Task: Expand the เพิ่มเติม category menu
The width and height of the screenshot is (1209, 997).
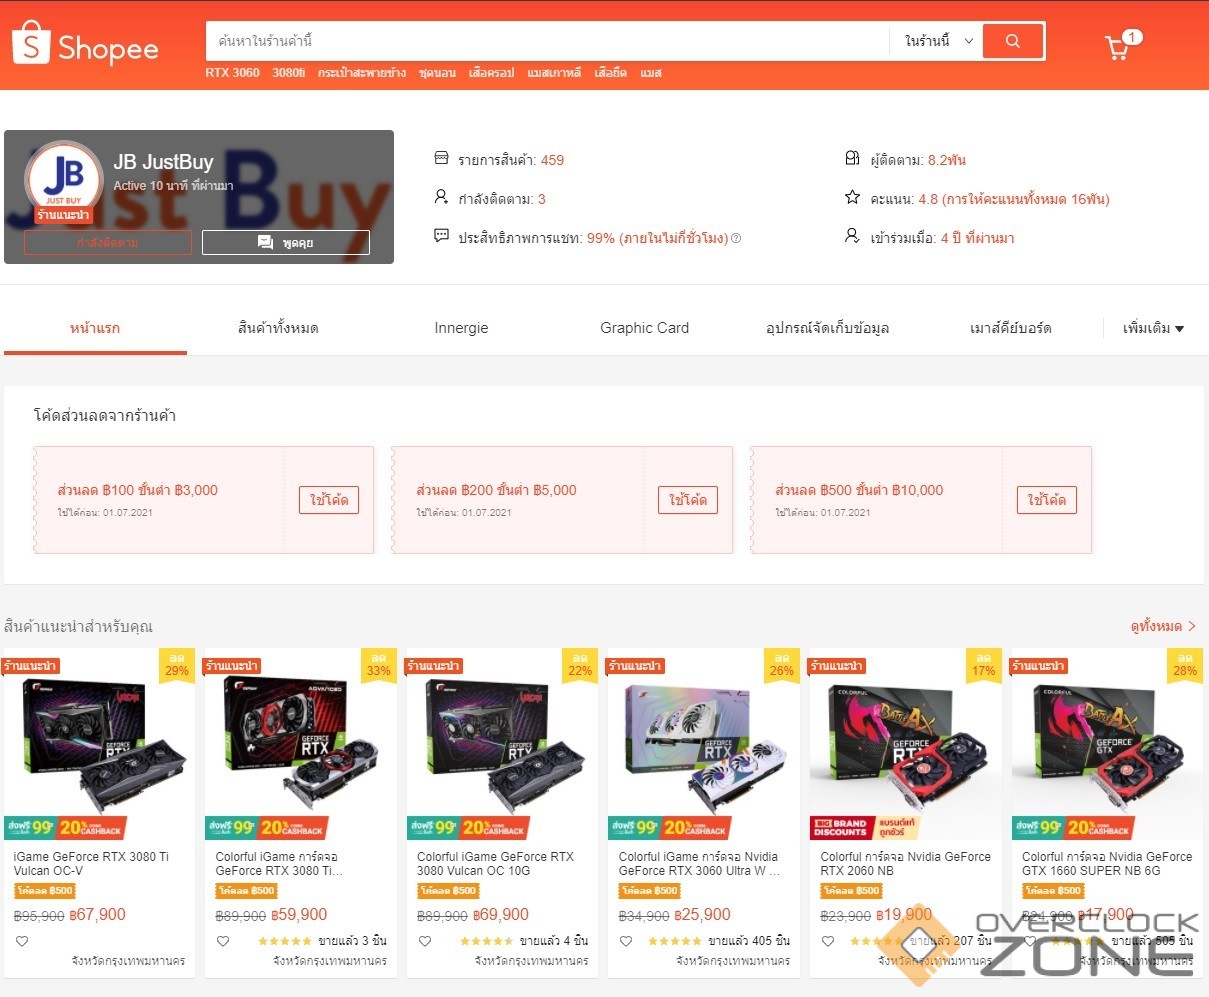Action: [1153, 328]
